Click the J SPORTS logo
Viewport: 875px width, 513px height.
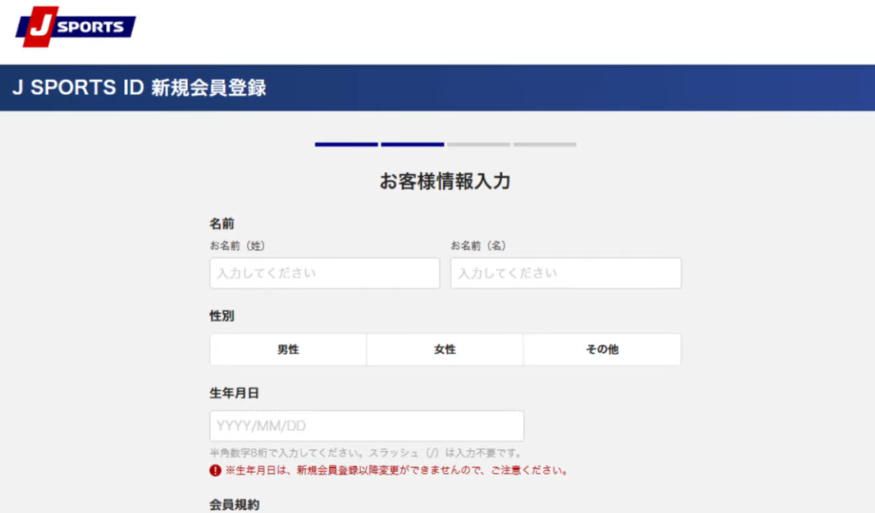click(x=75, y=27)
